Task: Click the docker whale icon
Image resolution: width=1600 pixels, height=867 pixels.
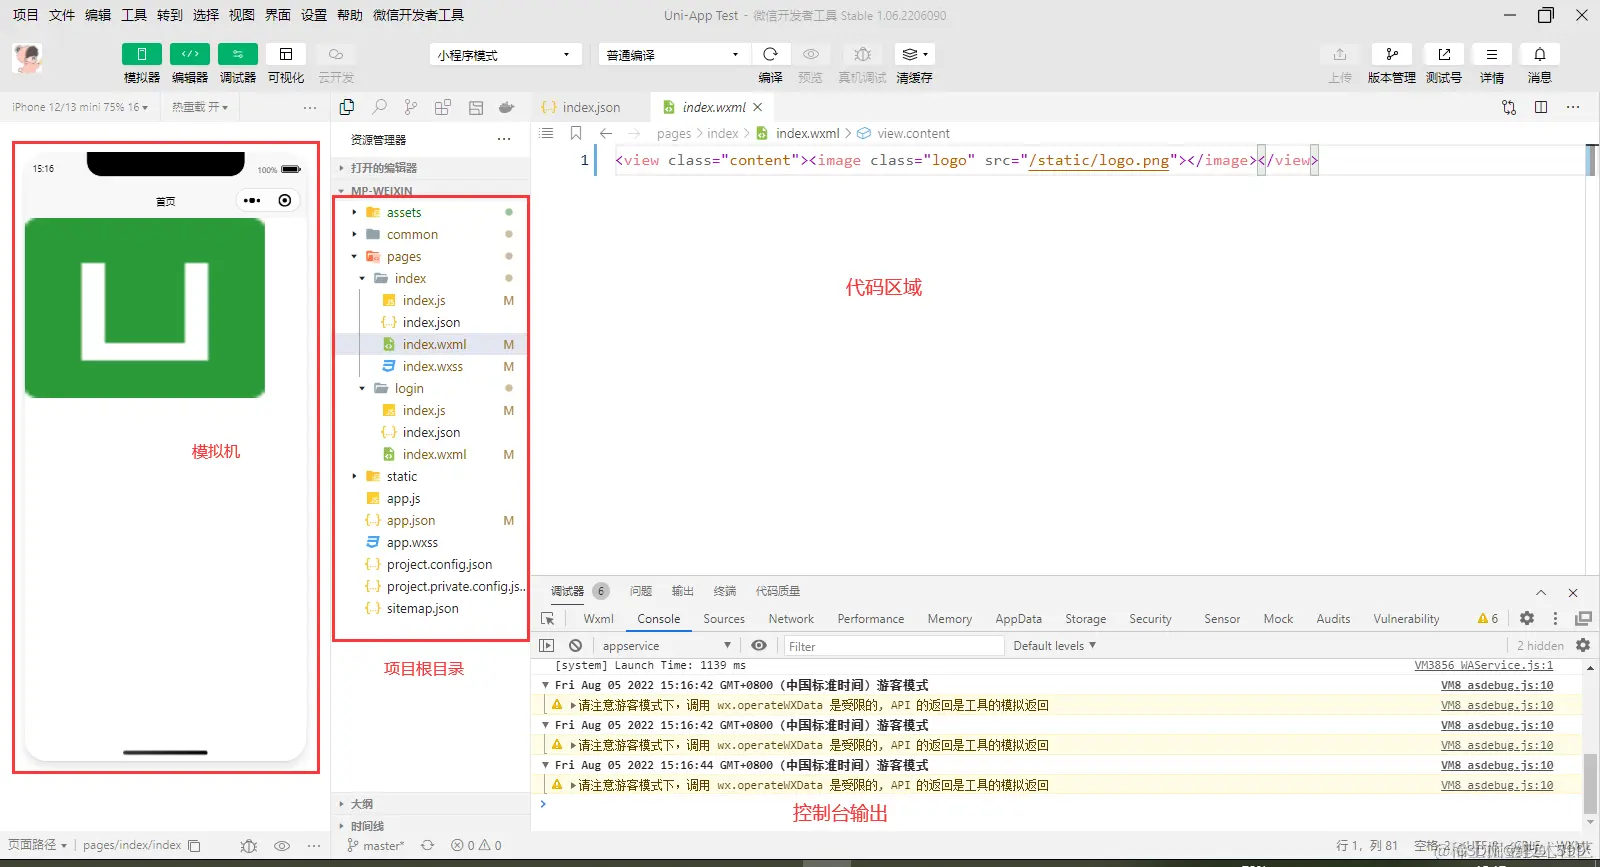Action: (x=507, y=107)
